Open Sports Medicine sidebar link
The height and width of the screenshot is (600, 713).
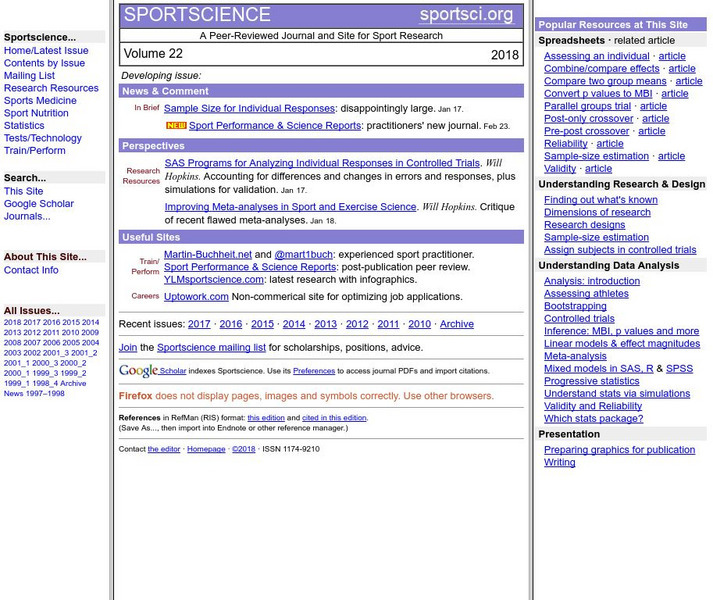coord(40,101)
